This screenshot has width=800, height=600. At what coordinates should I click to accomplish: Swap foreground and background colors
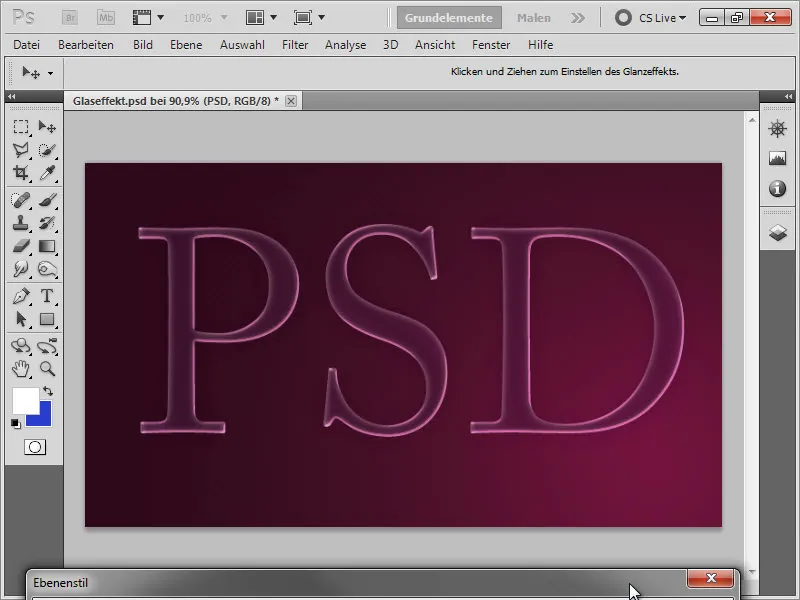click(x=48, y=391)
